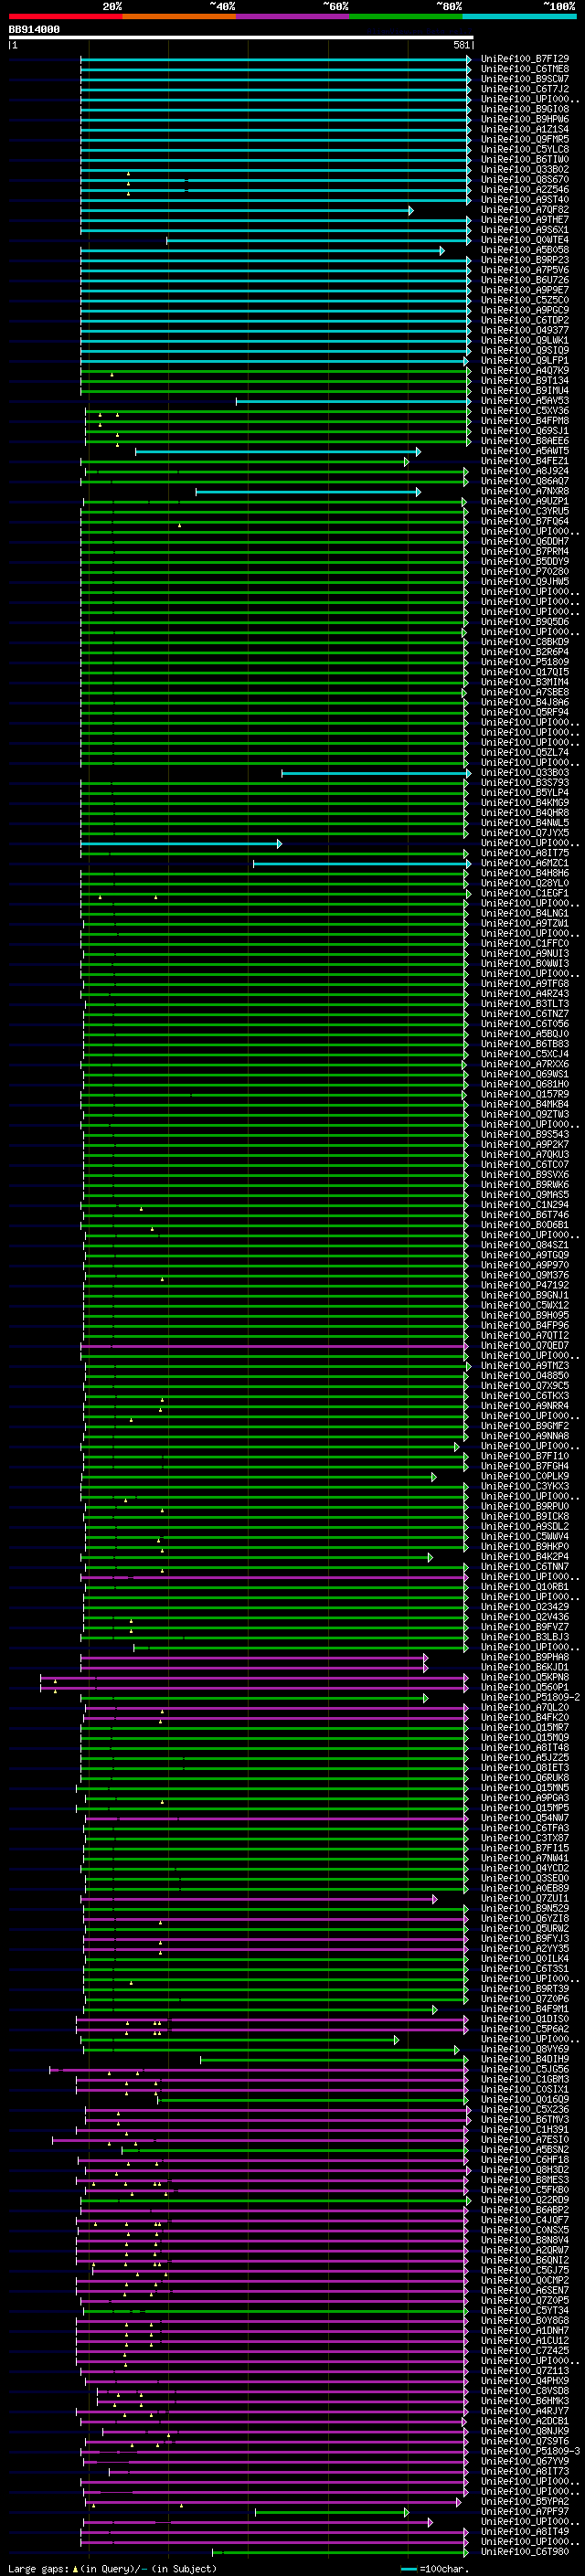Click the green alignment arrowhead for A7PF97
The width and height of the screenshot is (585, 2576).
406,2512
